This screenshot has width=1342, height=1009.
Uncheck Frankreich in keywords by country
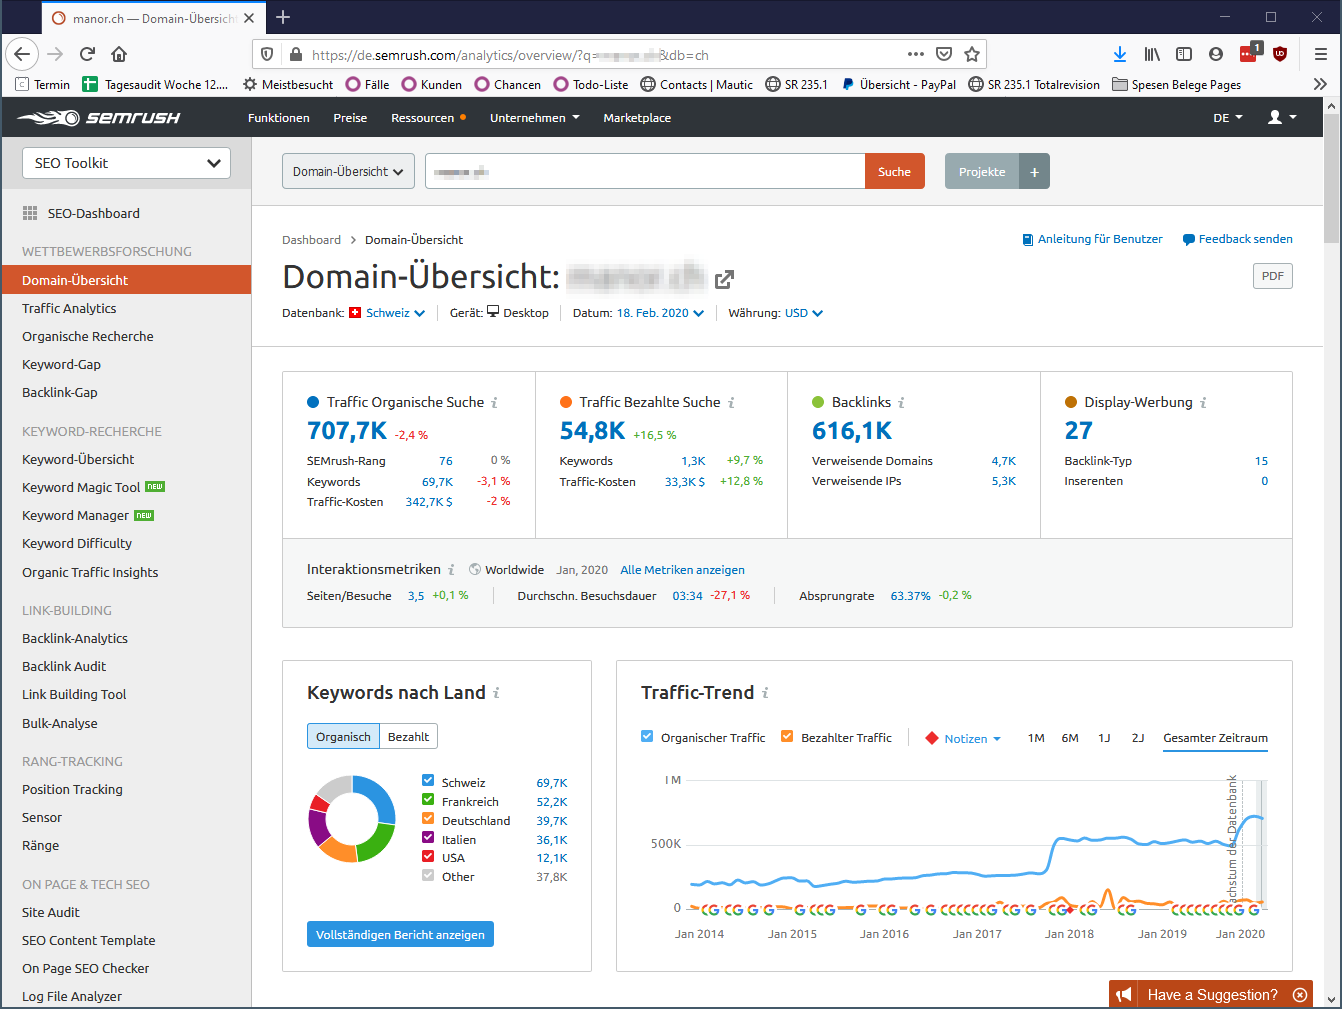[x=428, y=800]
